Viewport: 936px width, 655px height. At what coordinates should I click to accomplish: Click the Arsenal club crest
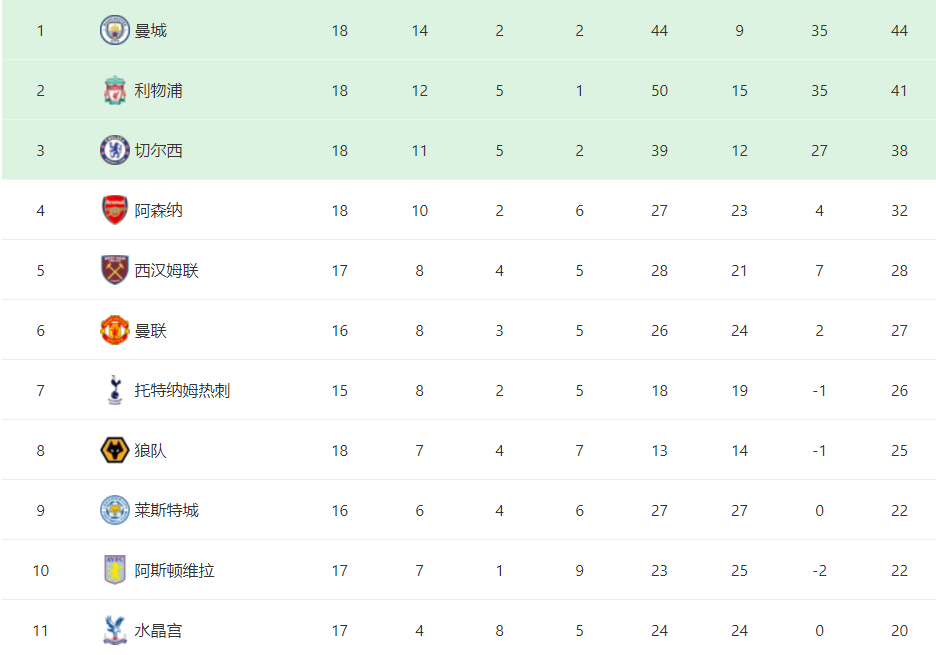coord(115,210)
